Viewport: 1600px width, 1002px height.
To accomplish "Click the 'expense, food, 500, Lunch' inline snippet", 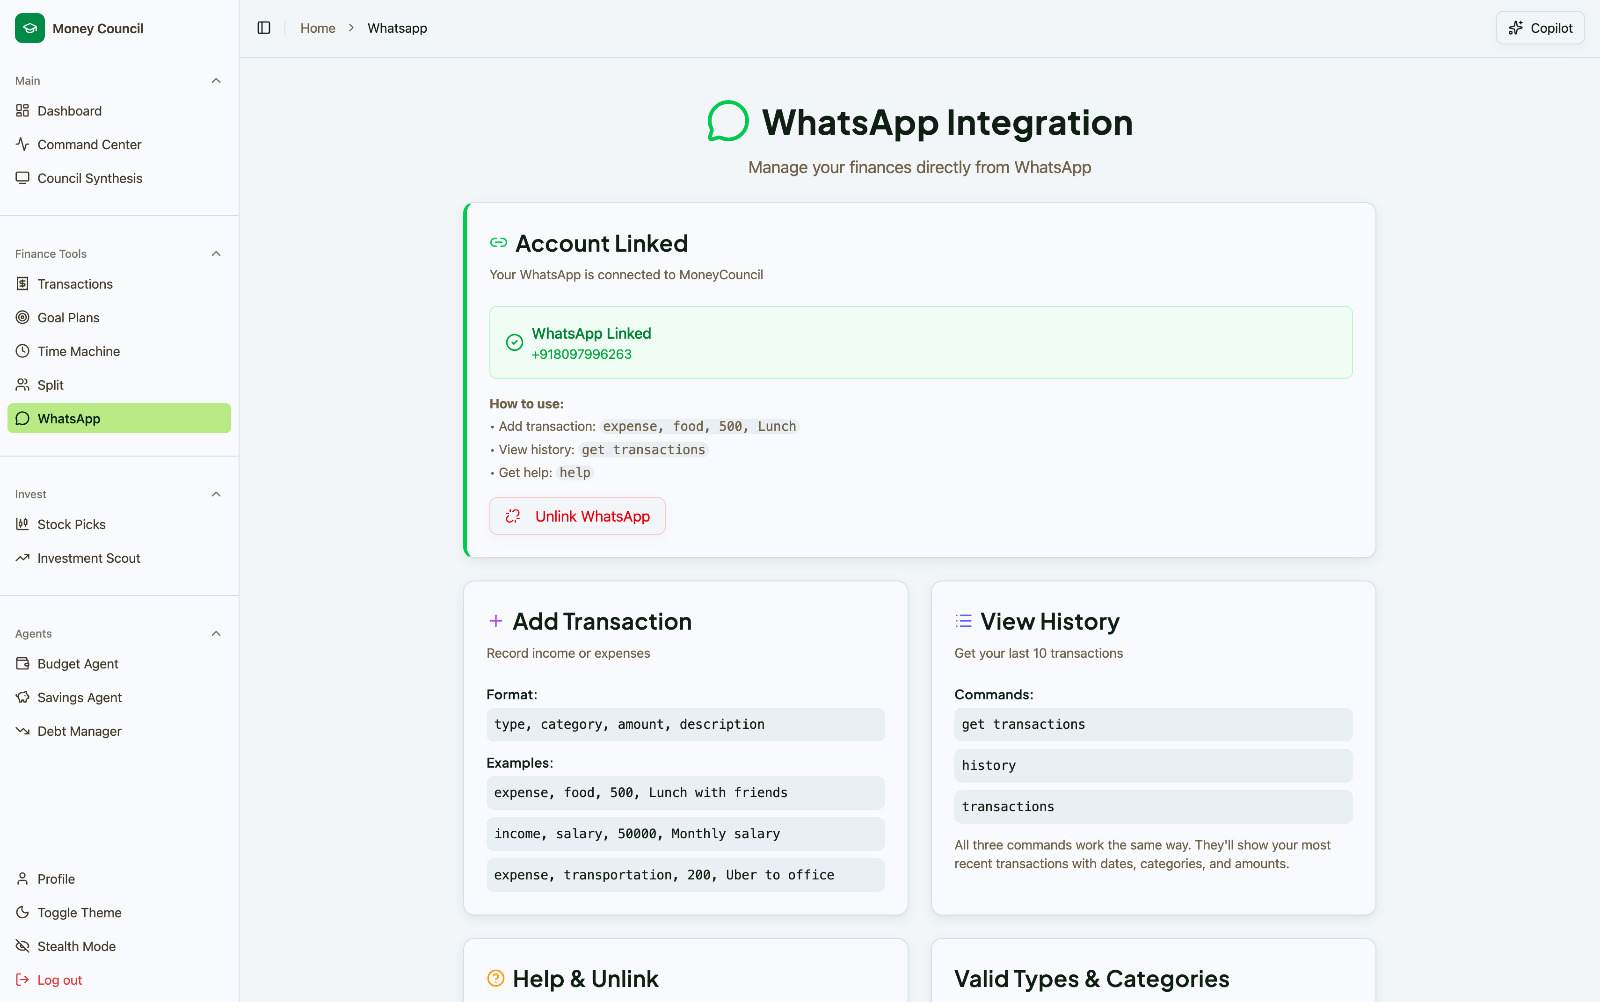I will pyautogui.click(x=700, y=427).
